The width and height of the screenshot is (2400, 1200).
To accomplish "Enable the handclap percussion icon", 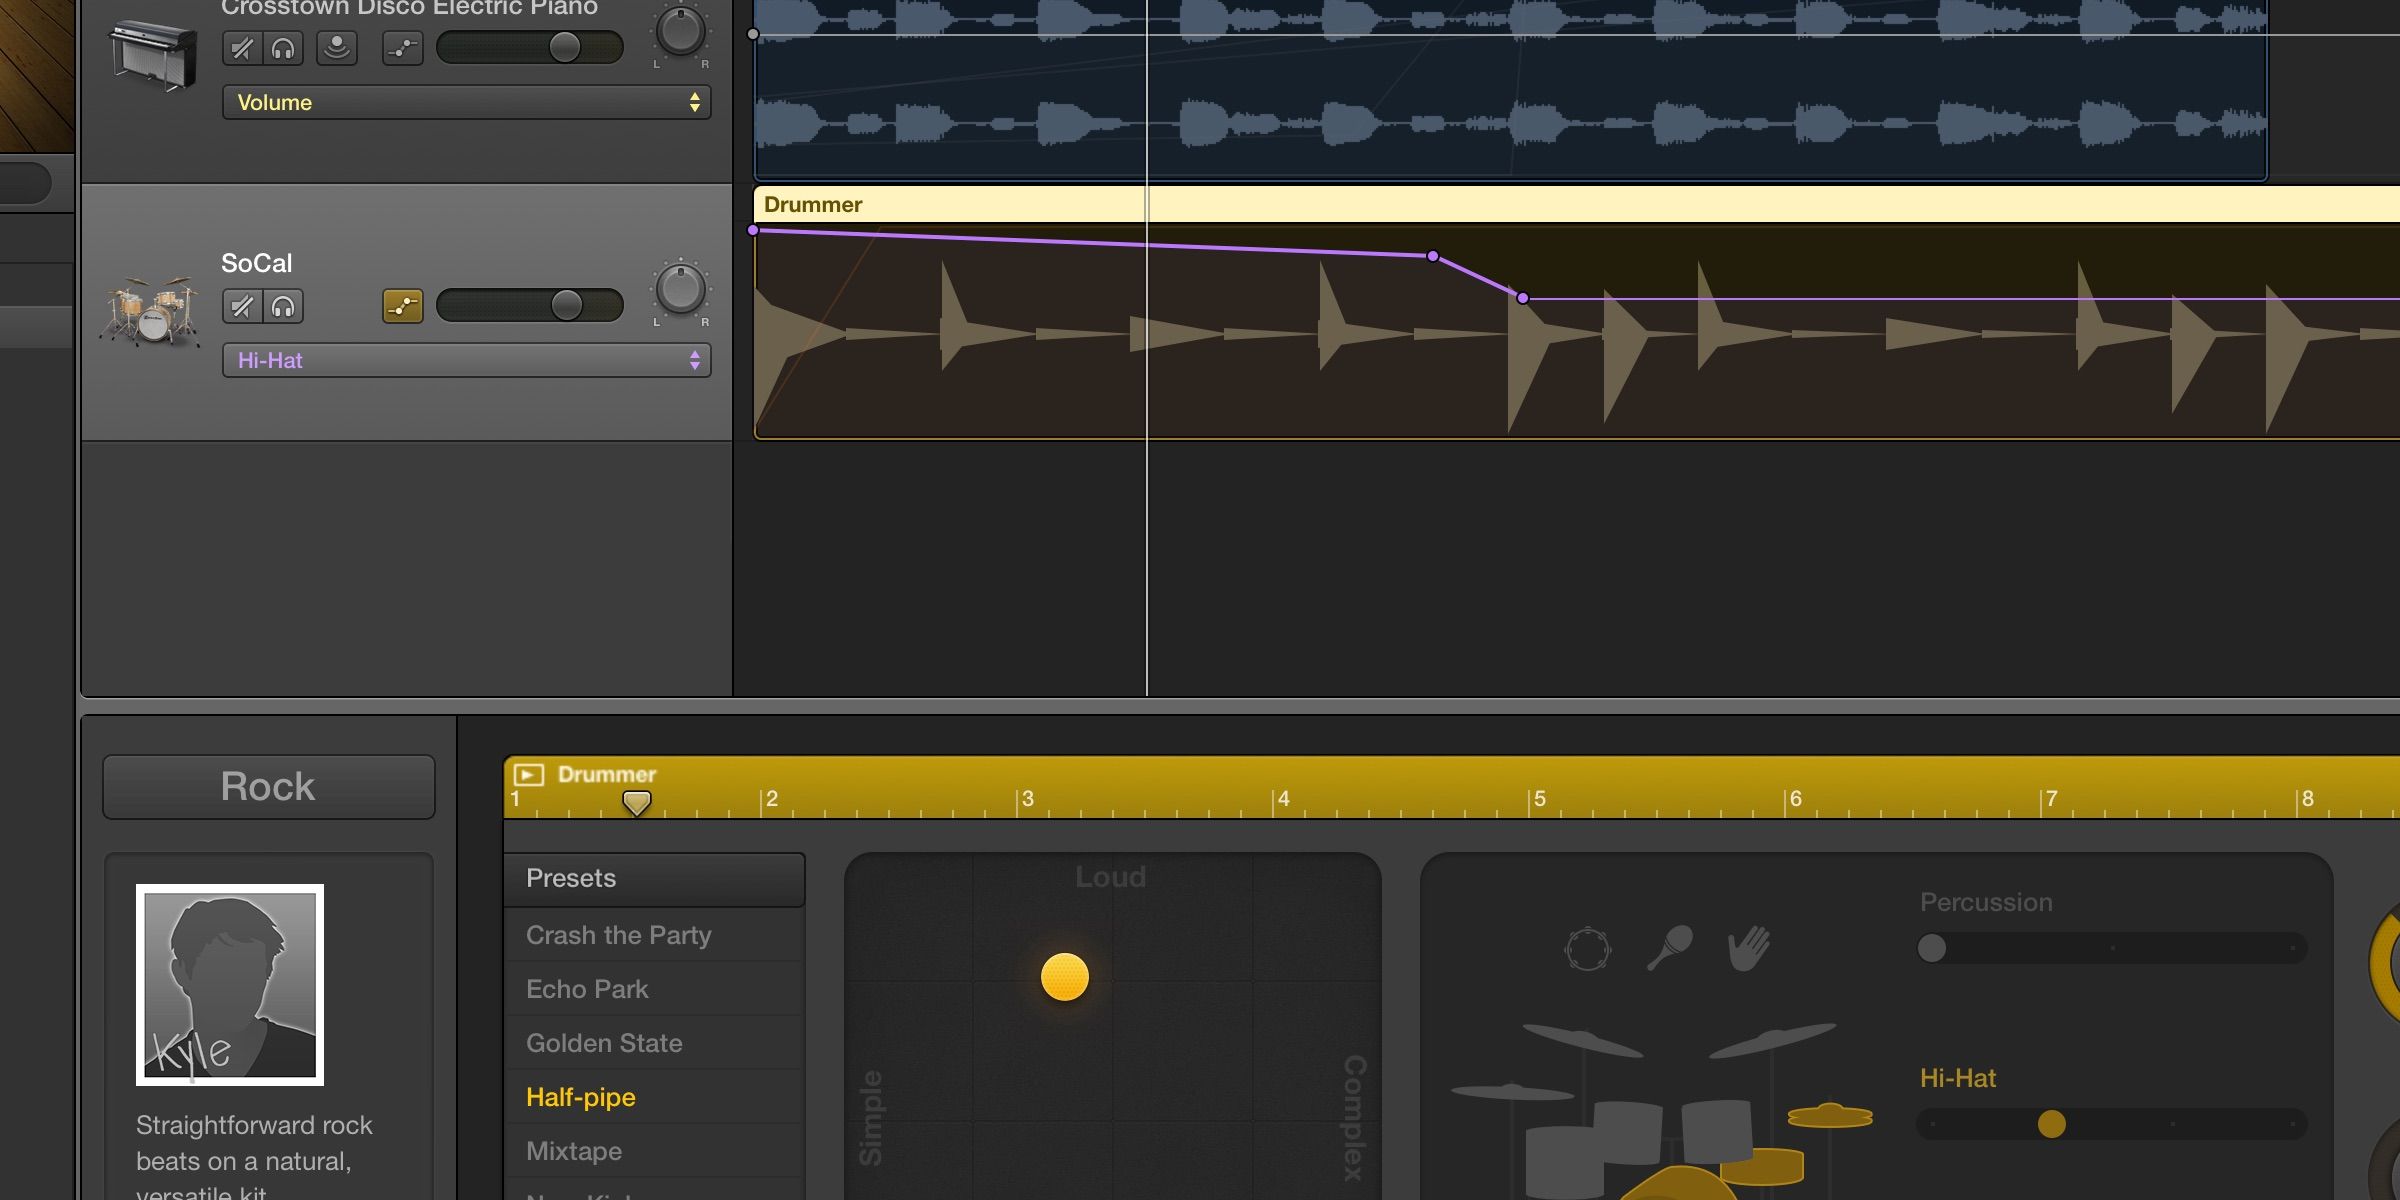I will pyautogui.click(x=1748, y=948).
